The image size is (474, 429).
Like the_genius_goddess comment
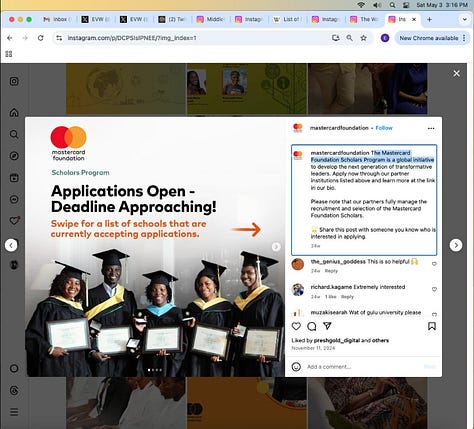(434, 264)
